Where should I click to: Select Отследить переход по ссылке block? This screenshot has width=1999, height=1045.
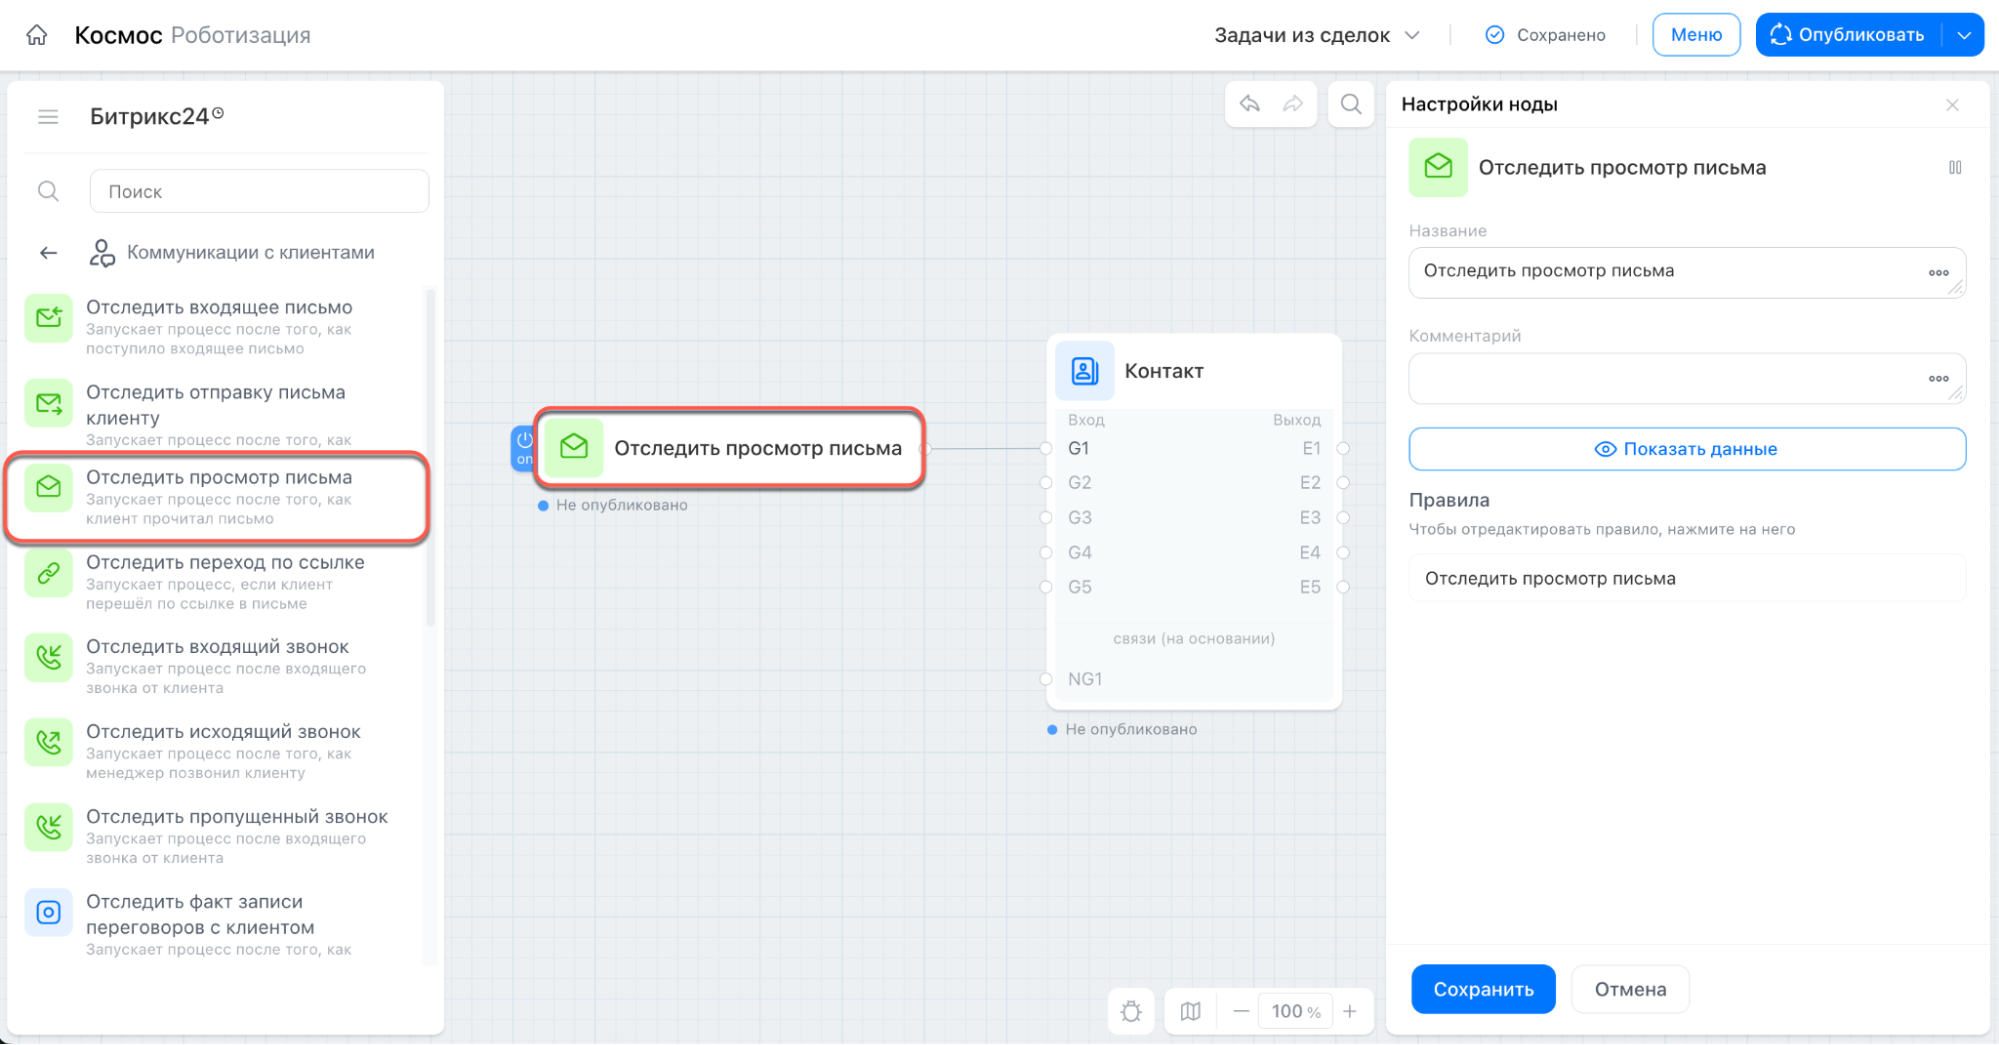coord(218,581)
